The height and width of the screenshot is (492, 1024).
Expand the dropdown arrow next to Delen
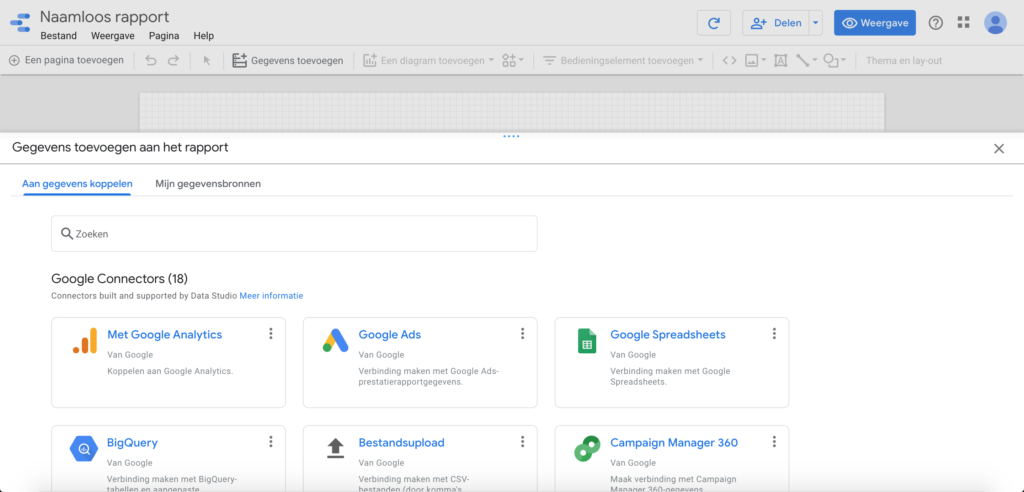coord(816,23)
